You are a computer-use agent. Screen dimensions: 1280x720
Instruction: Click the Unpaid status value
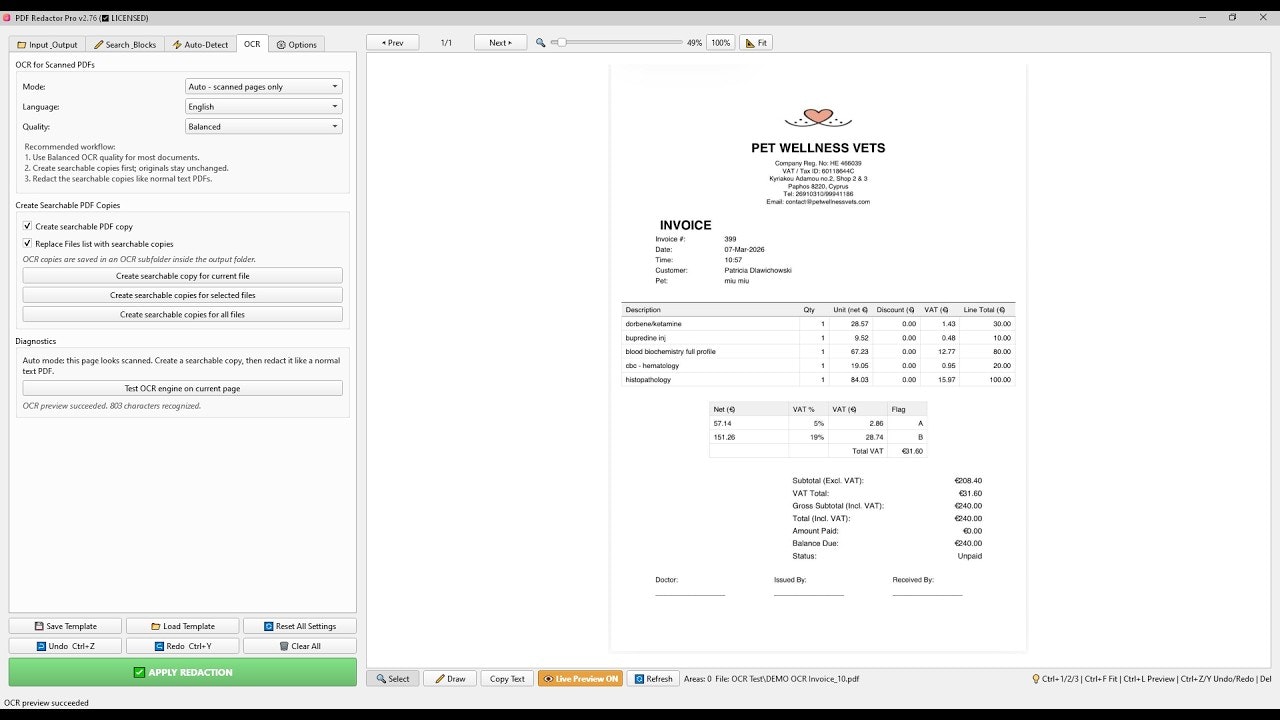[x=970, y=556]
